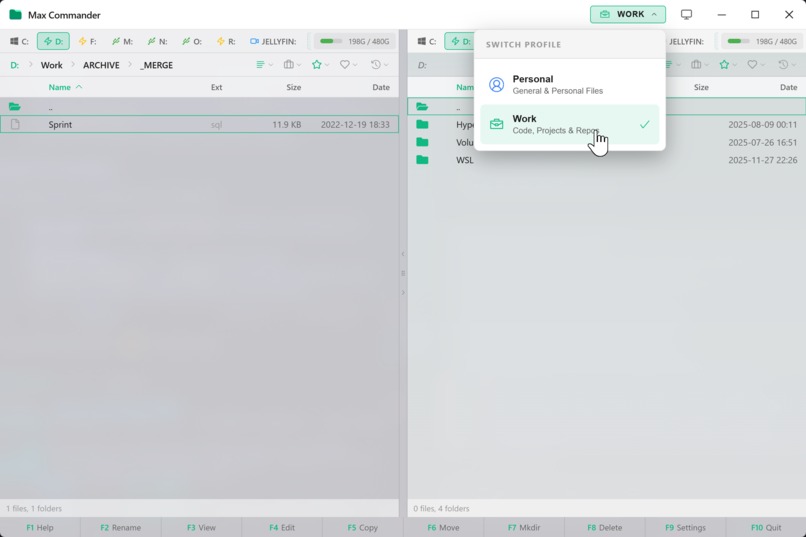Screen dimensions: 806x537
Task: Open right panel bookmarks star icon
Action: [728, 65]
